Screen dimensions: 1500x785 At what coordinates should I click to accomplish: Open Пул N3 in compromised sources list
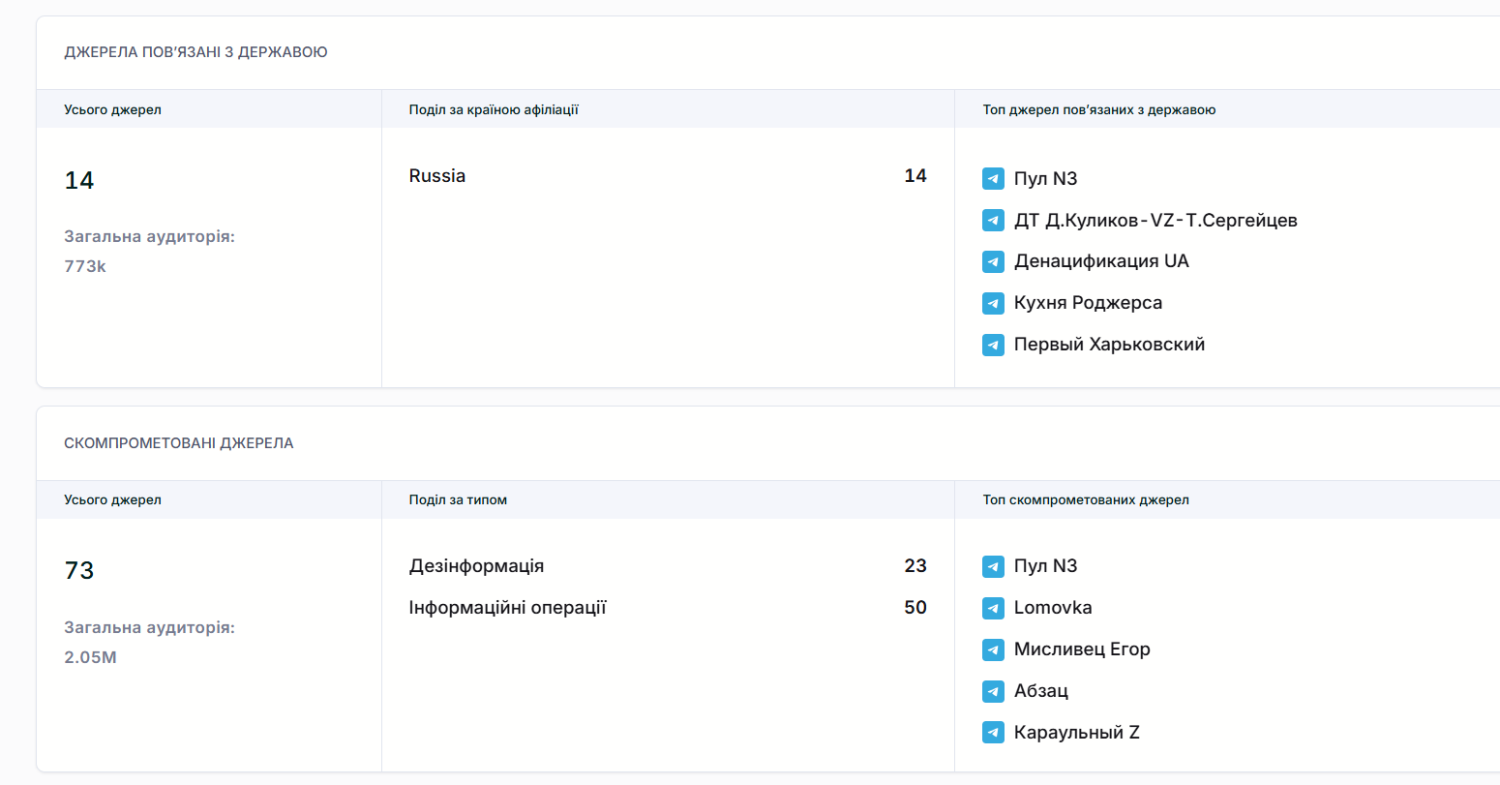tap(1045, 566)
